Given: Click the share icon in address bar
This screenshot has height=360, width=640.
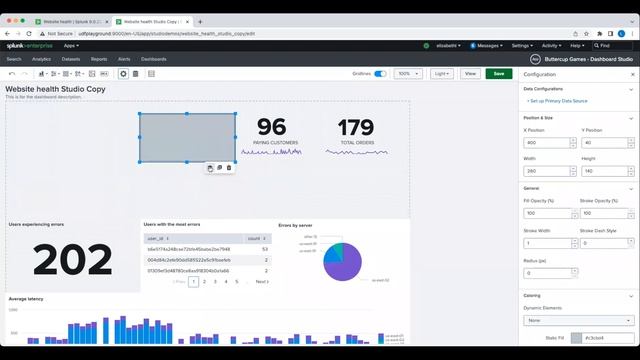Looking at the screenshot, I should point(576,33).
